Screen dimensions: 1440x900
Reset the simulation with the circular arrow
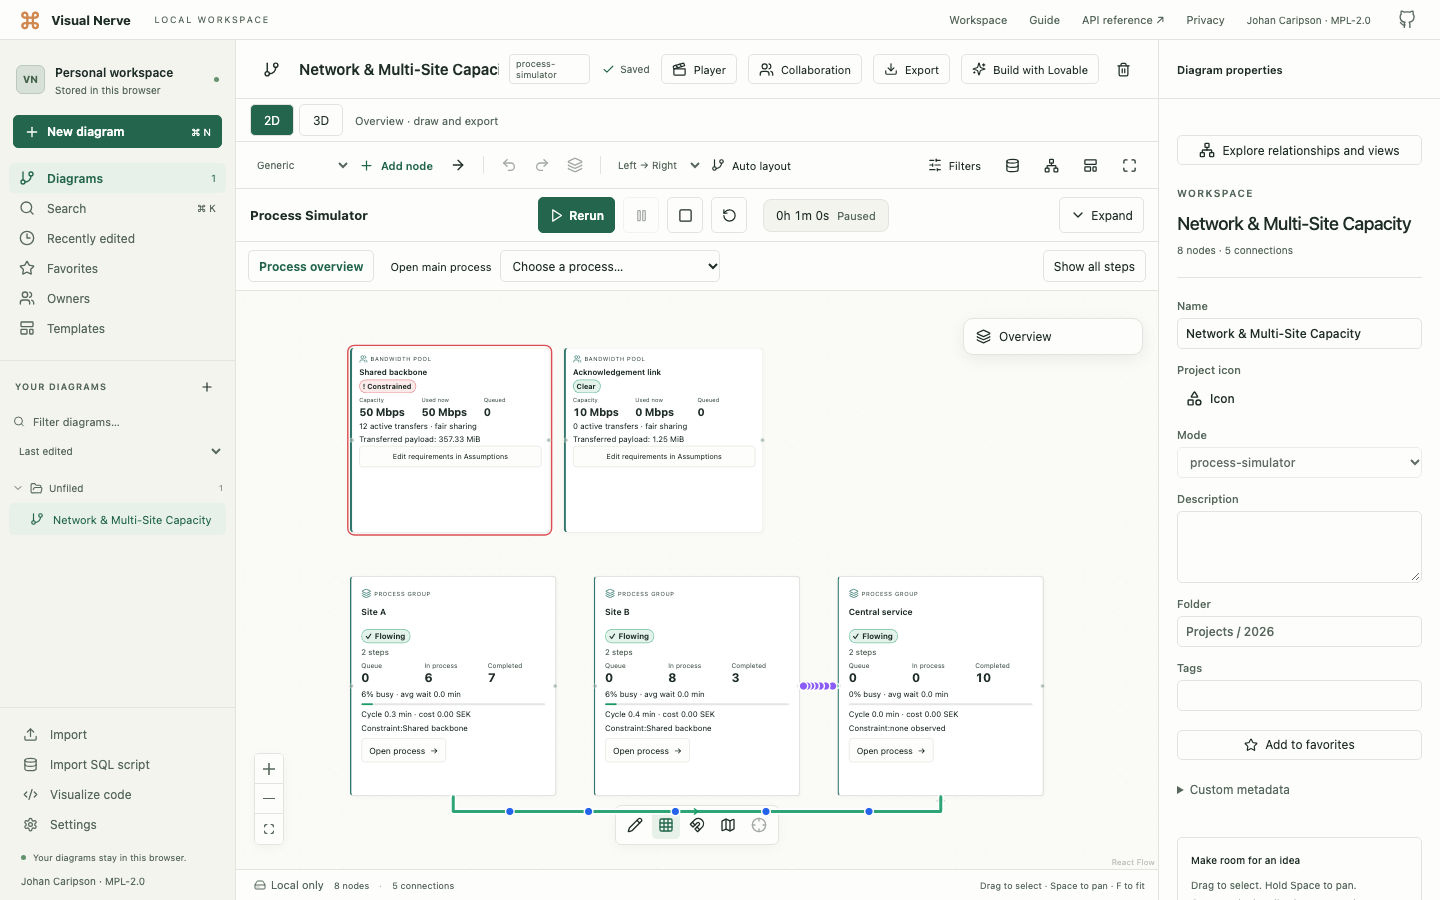[729, 215]
